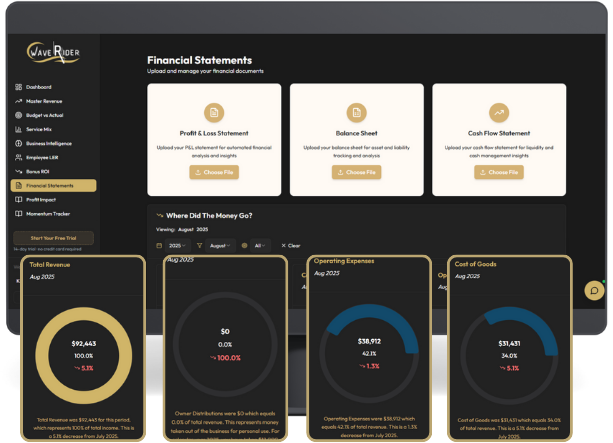Click the 34.0% percentage value
Screen dimensions: 613x443
509,356
